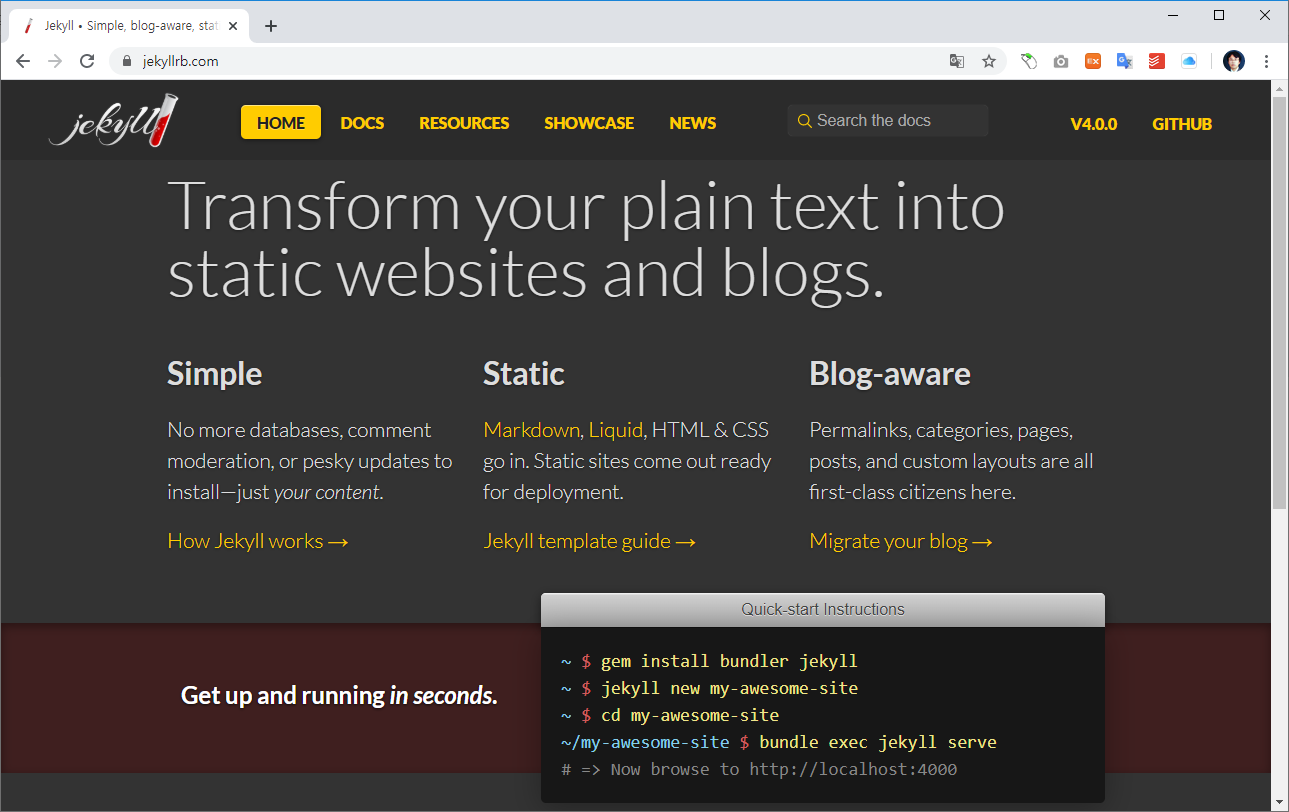The image size is (1289, 812).
Task: Open the RESOURCES nav item
Action: tap(464, 123)
